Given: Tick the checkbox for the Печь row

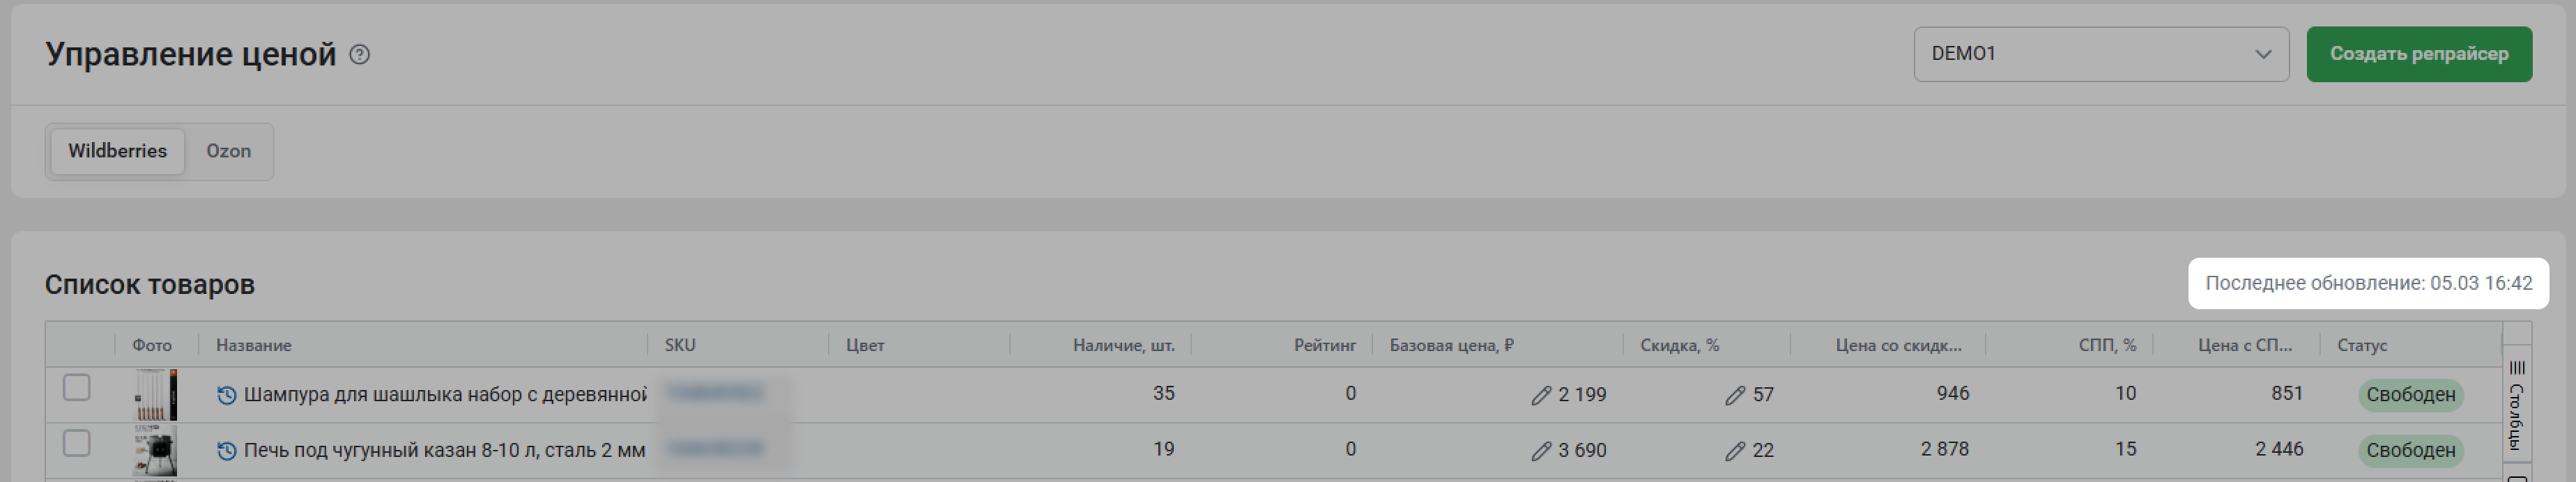Looking at the screenshot, I should [77, 443].
